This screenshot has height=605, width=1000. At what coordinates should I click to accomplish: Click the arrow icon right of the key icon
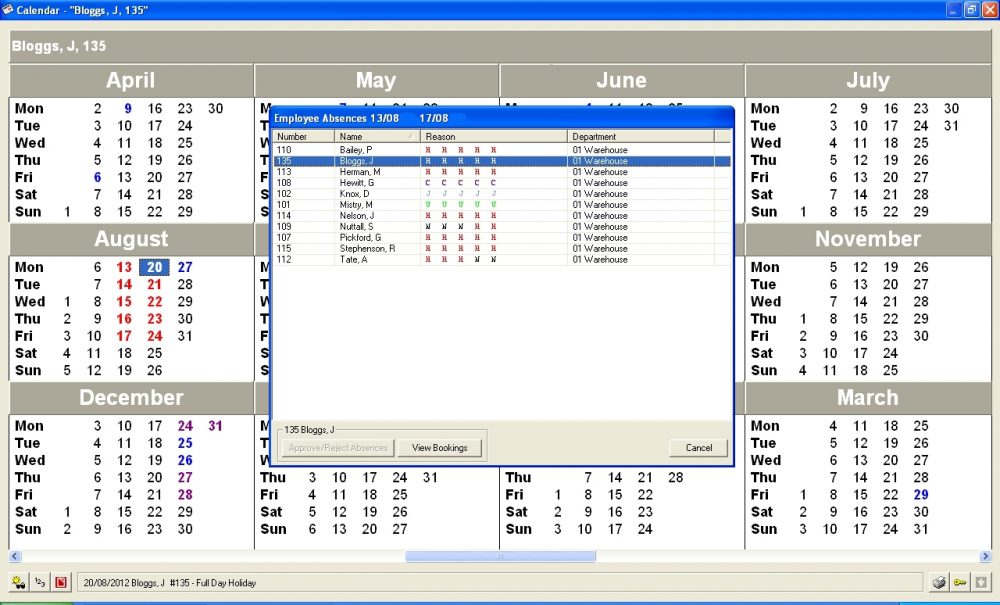[x=982, y=581]
